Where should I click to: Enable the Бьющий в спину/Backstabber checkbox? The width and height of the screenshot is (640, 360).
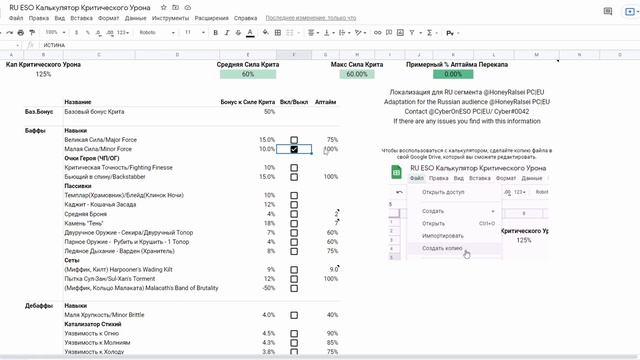294,177
